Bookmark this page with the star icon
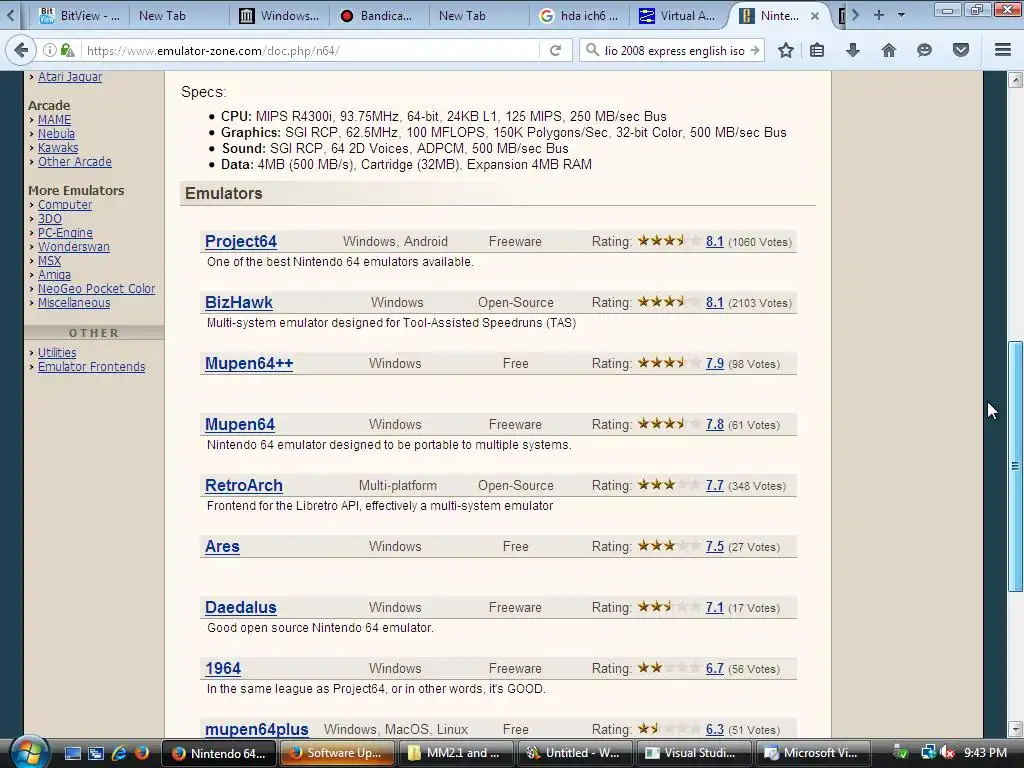 point(786,50)
